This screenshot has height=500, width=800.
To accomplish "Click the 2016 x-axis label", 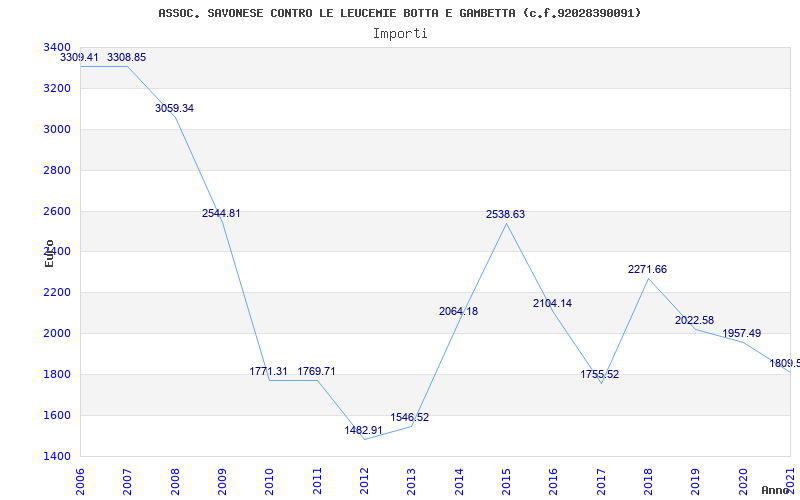I will 554,482.
